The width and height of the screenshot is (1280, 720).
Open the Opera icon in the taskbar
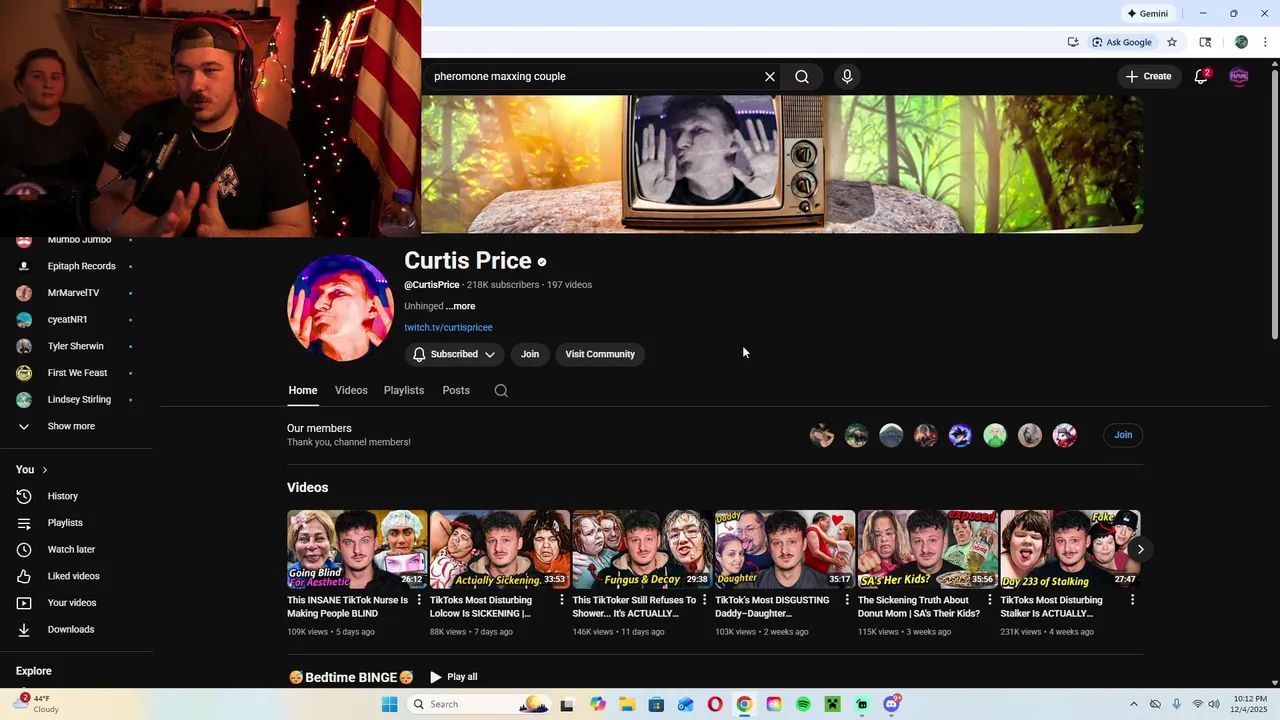tap(715, 704)
